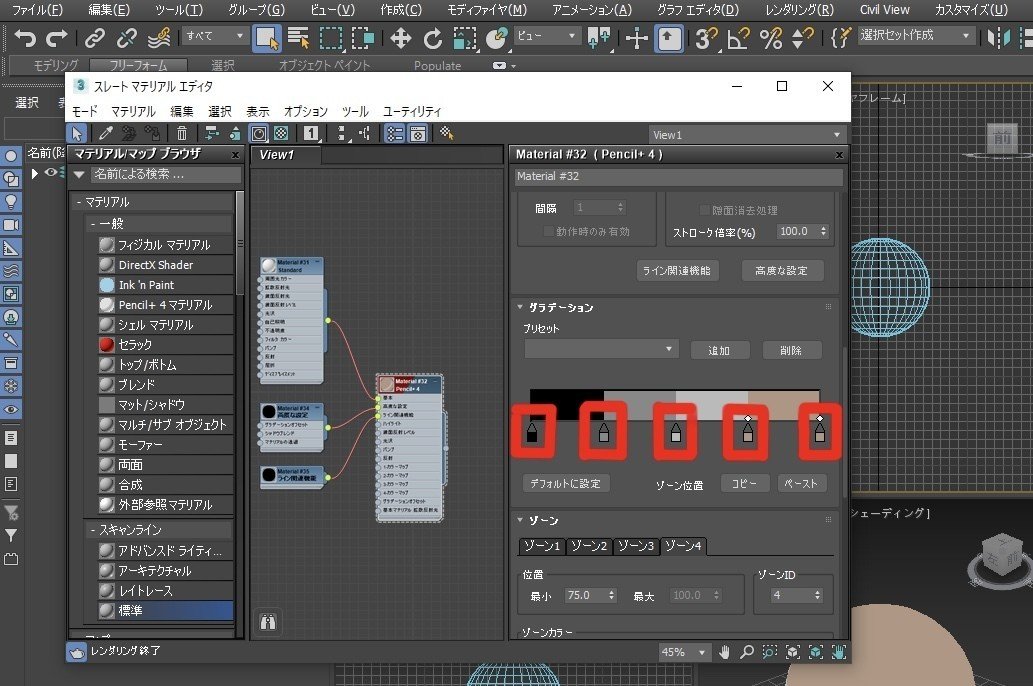Choose the Select and Rotate tool
Screen dimensions: 1033x686
[433, 39]
